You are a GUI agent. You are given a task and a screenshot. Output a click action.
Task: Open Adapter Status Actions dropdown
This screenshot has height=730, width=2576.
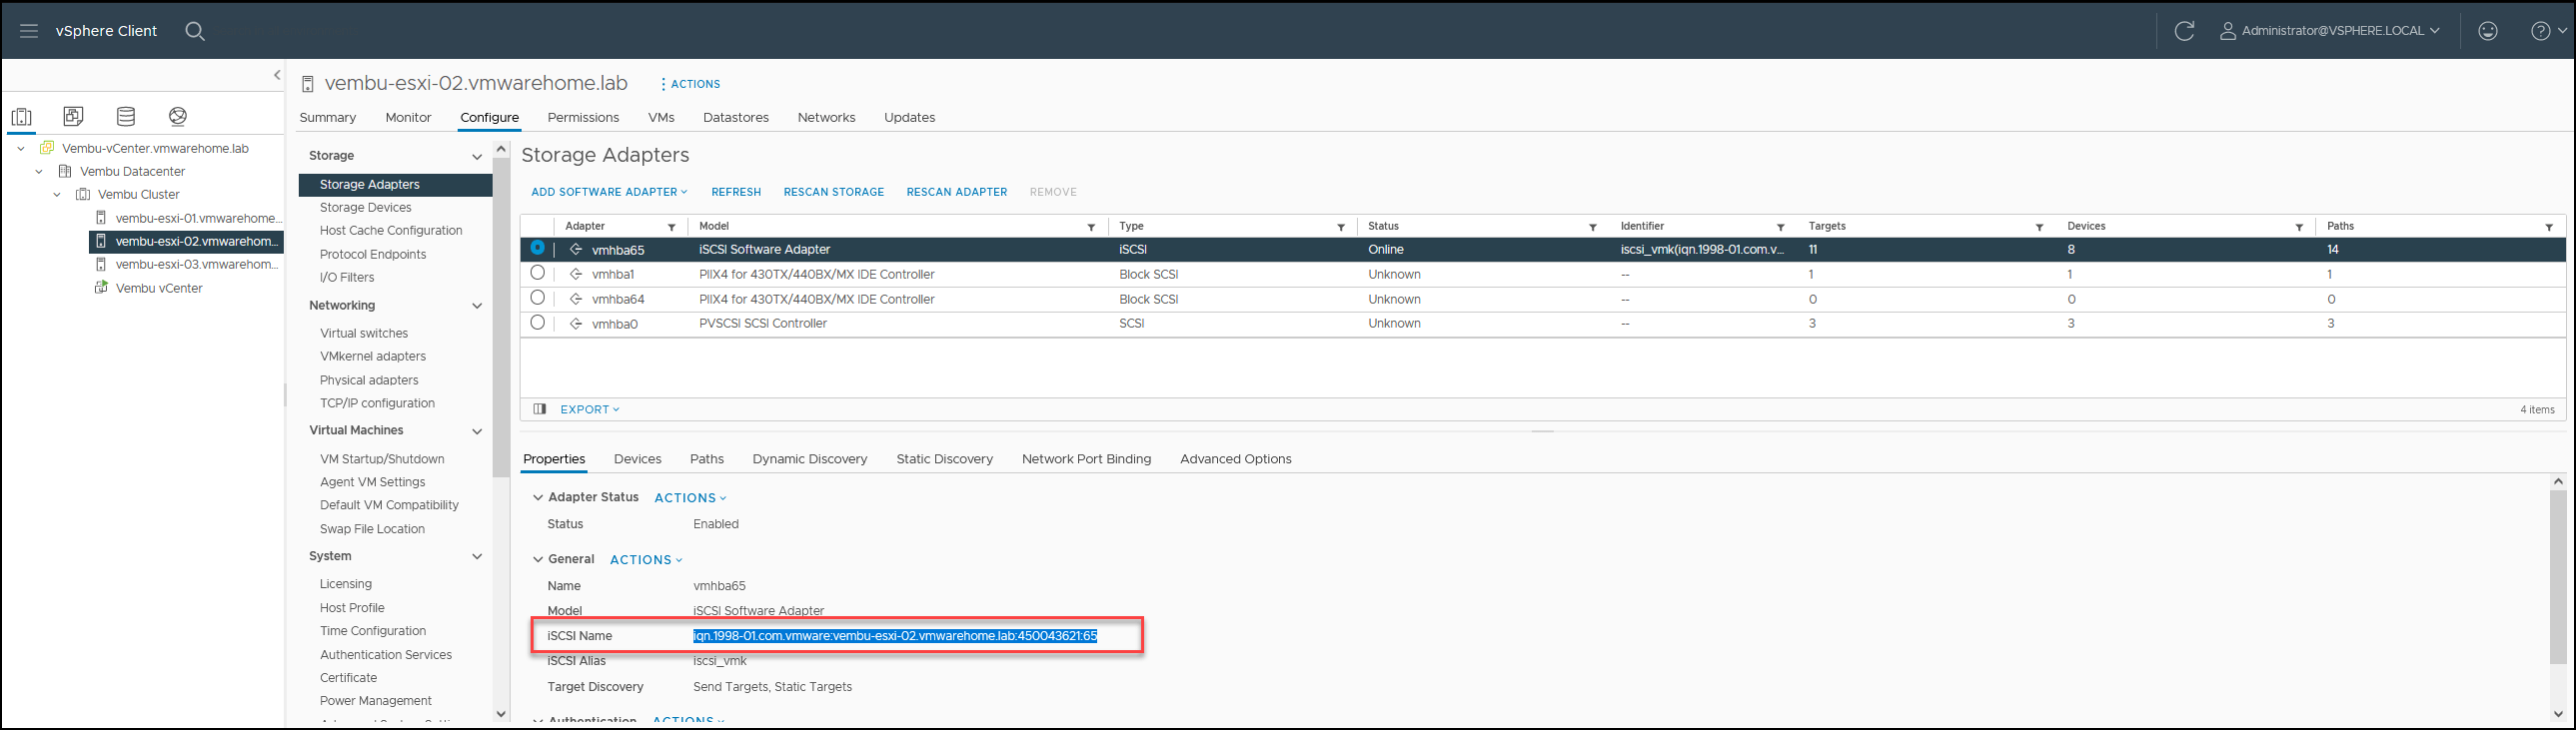pyautogui.click(x=690, y=498)
